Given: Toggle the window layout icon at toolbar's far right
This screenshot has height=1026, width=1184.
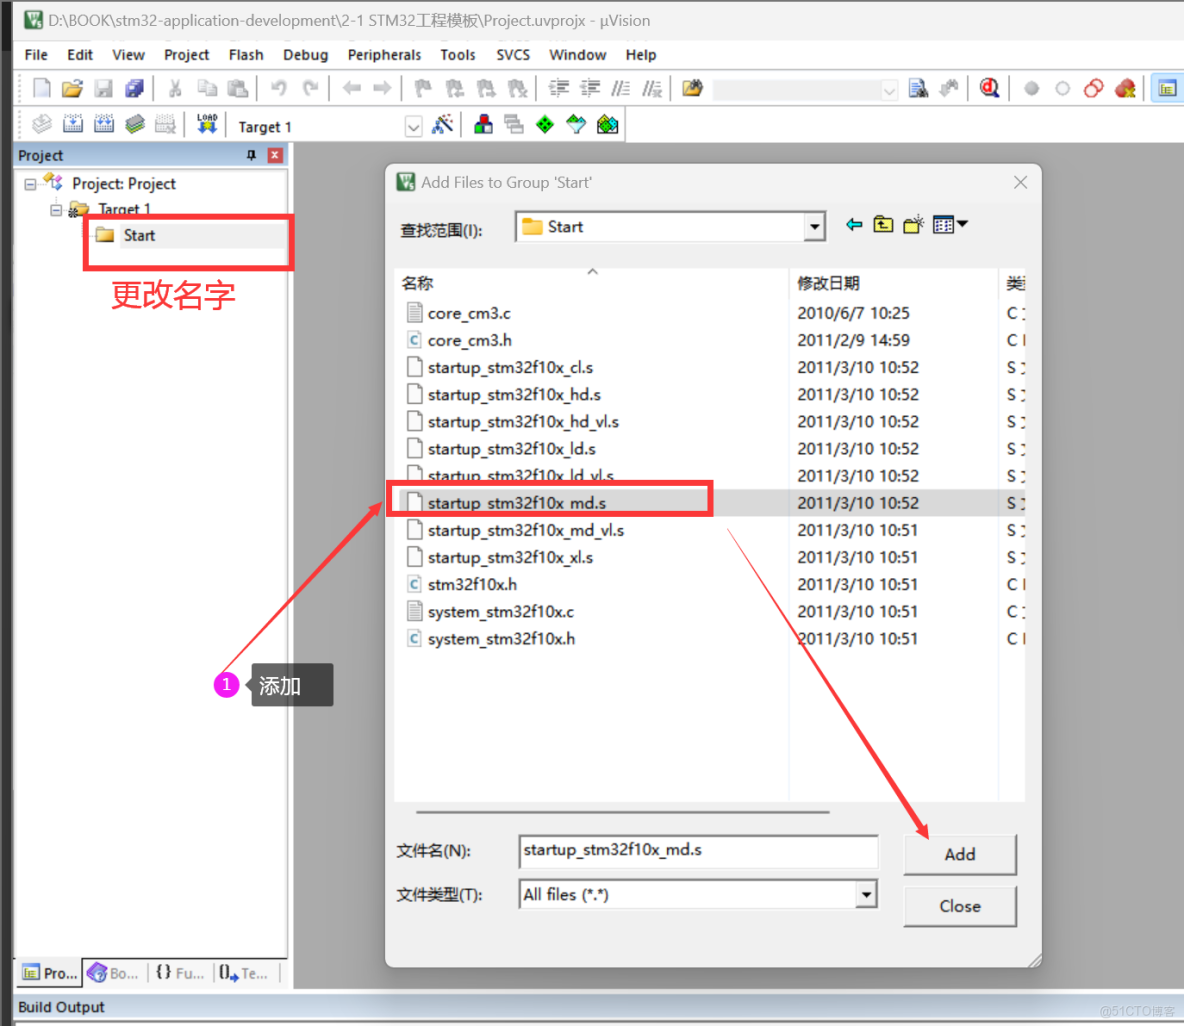Looking at the screenshot, I should (1166, 88).
